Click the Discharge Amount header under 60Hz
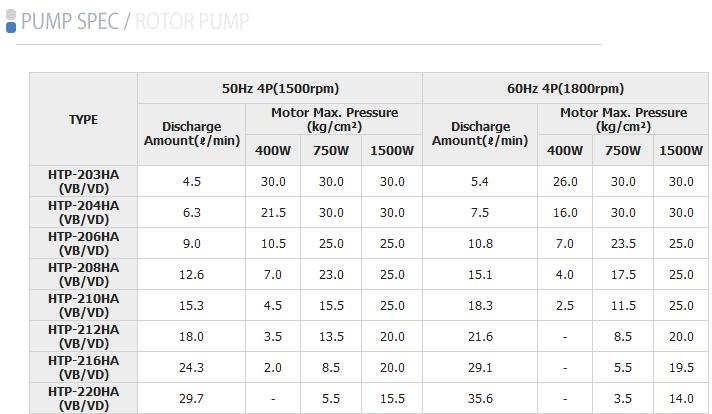Screen dimensions: 712x414 (x=480, y=134)
